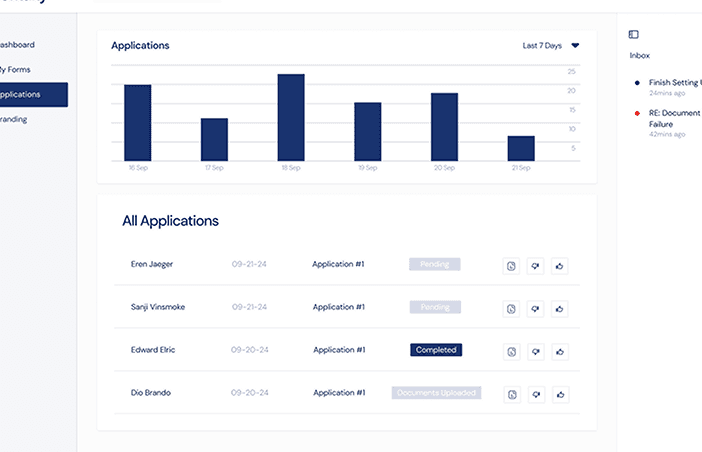The height and width of the screenshot is (452, 702).
Task: Reject Sanji Vinsmoke with thumbs-down icon
Action: click(x=535, y=309)
